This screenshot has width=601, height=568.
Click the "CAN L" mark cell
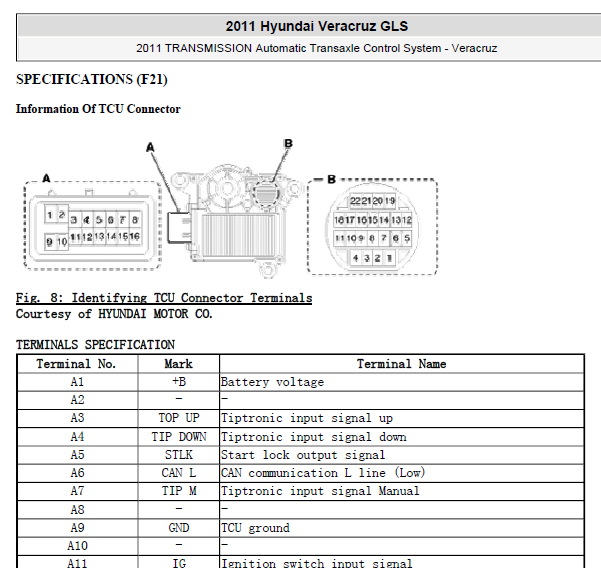pos(178,473)
